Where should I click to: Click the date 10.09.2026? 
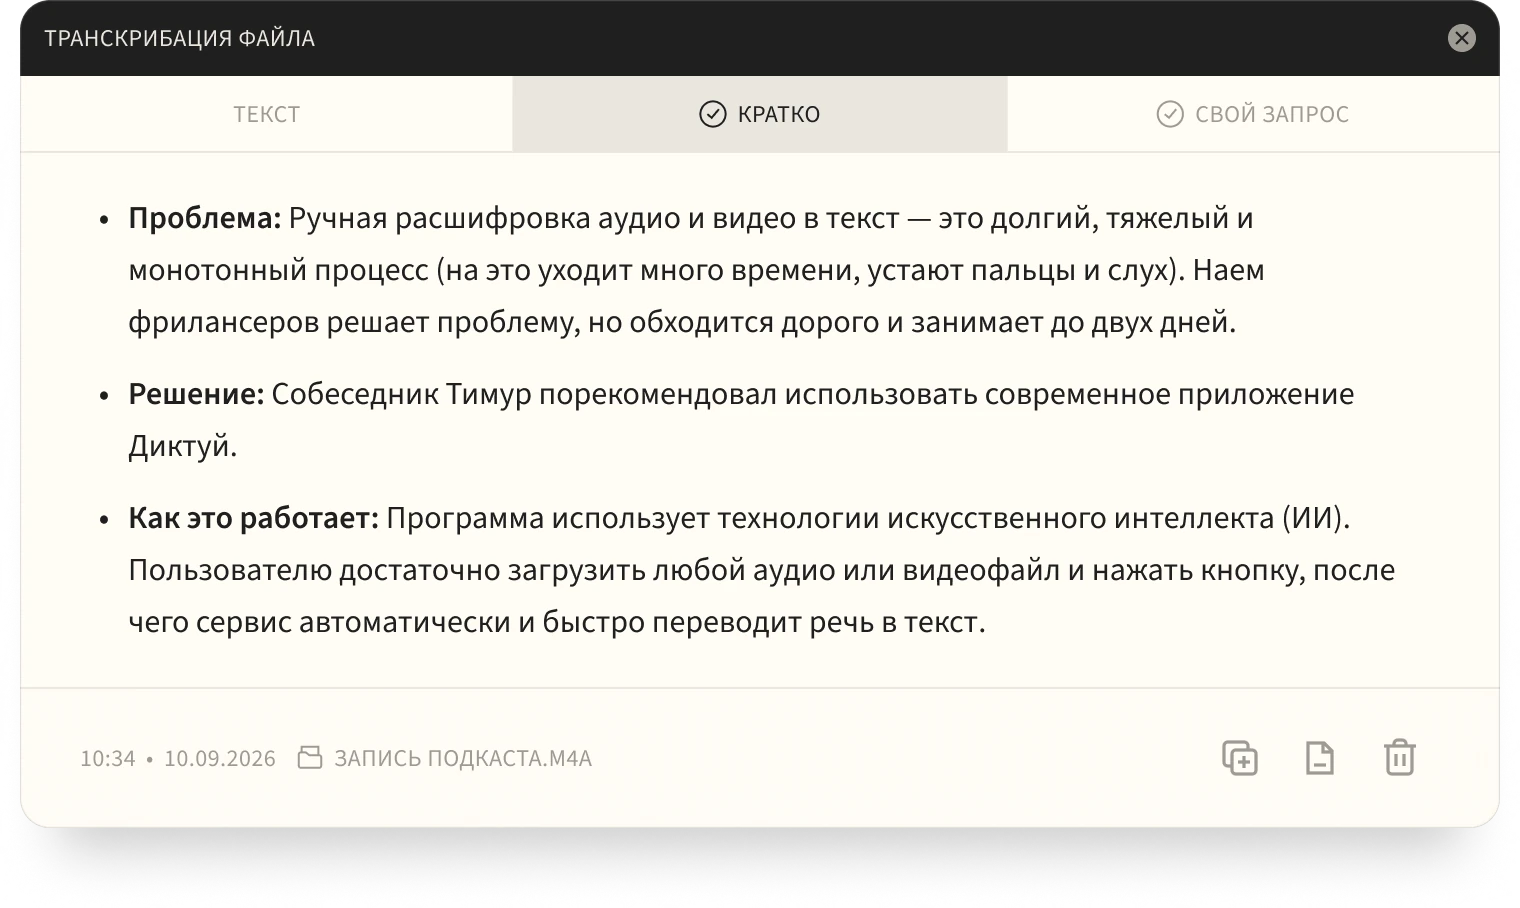pos(220,758)
